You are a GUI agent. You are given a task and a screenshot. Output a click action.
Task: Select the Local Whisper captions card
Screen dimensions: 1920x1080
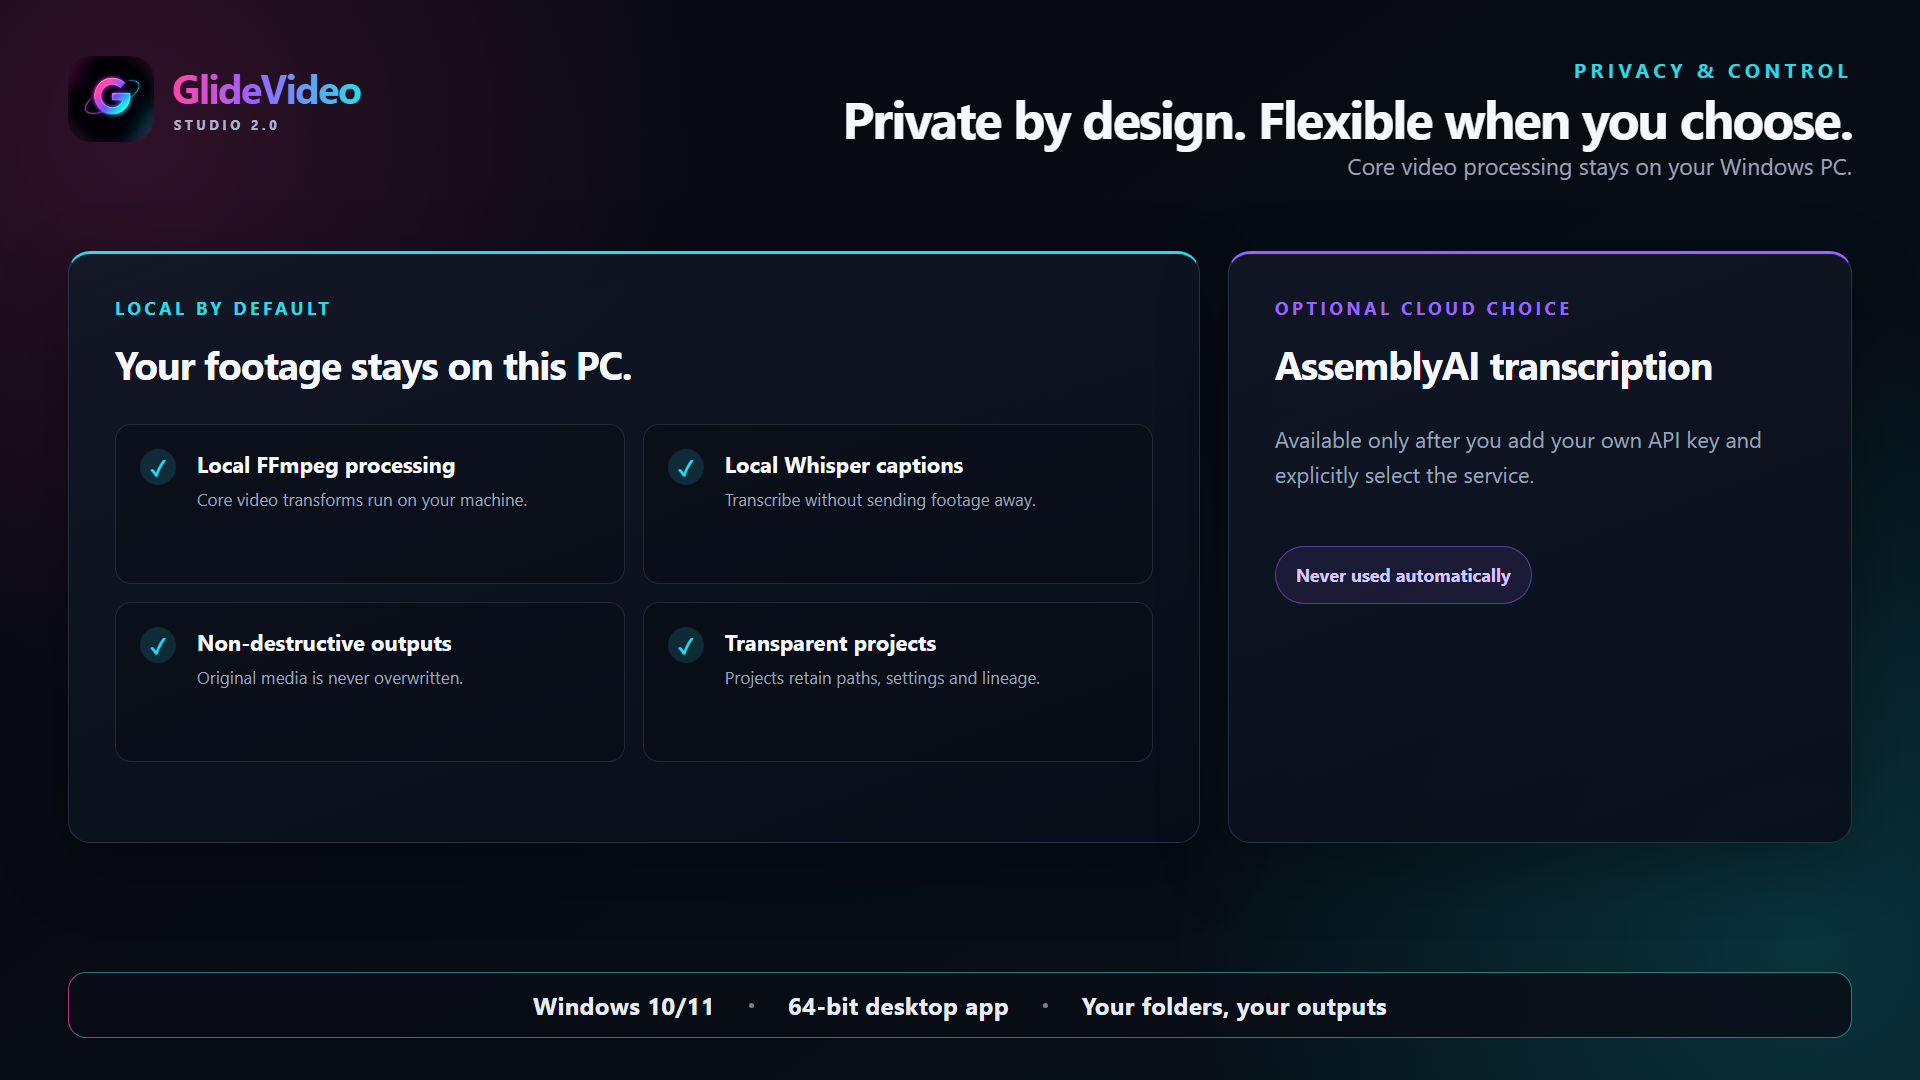(898, 504)
